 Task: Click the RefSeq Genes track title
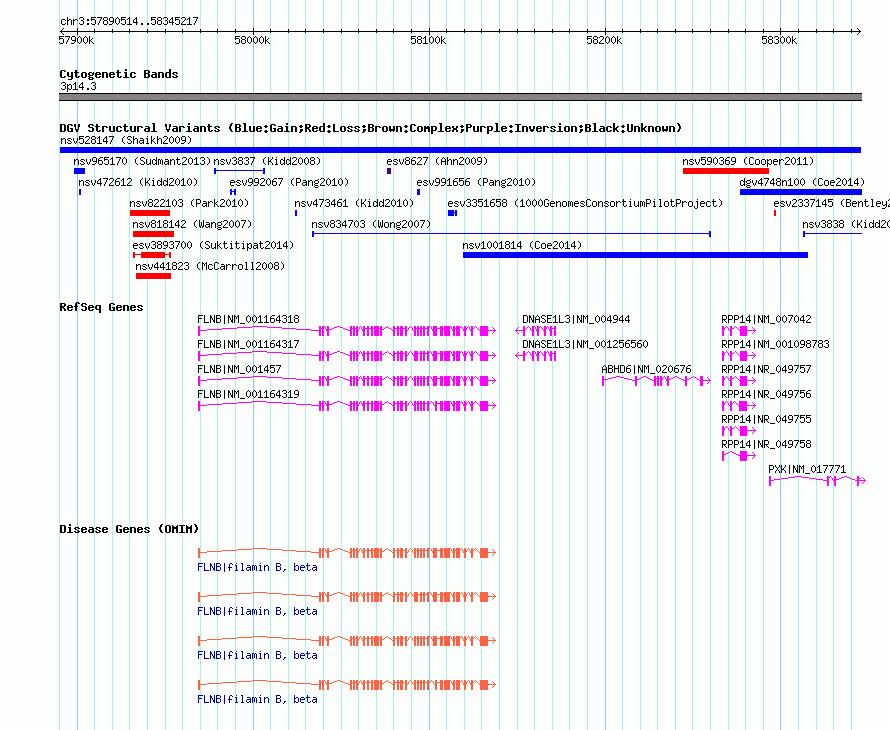click(x=101, y=307)
